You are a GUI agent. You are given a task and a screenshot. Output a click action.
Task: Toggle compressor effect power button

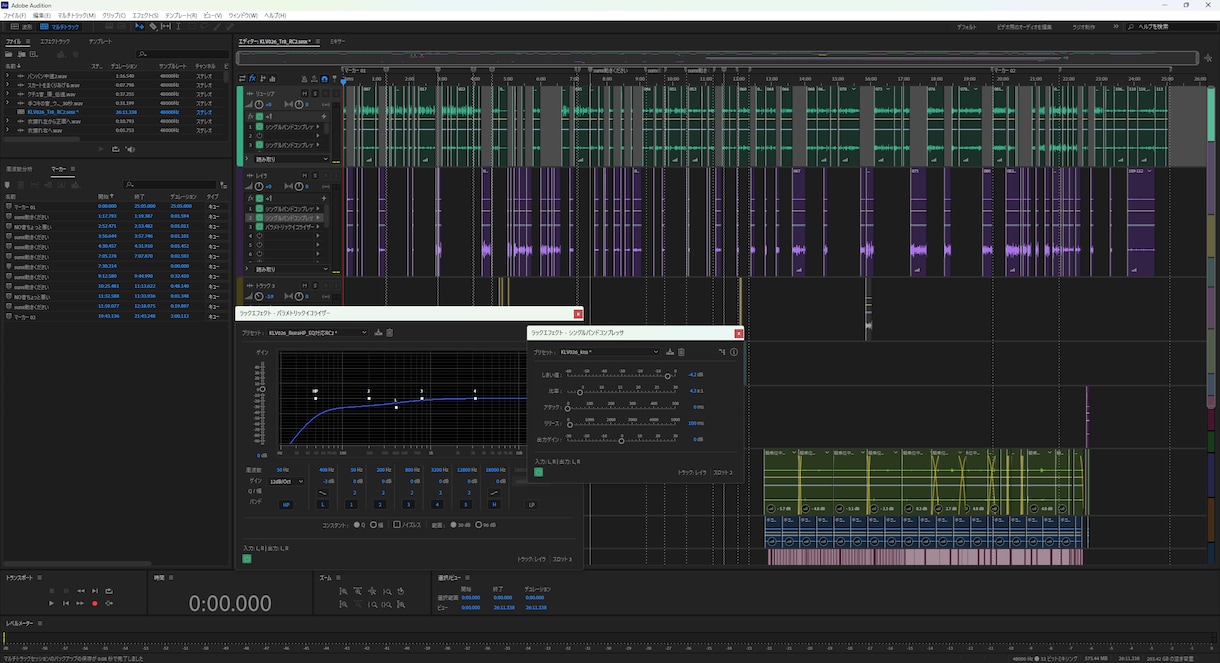point(538,472)
